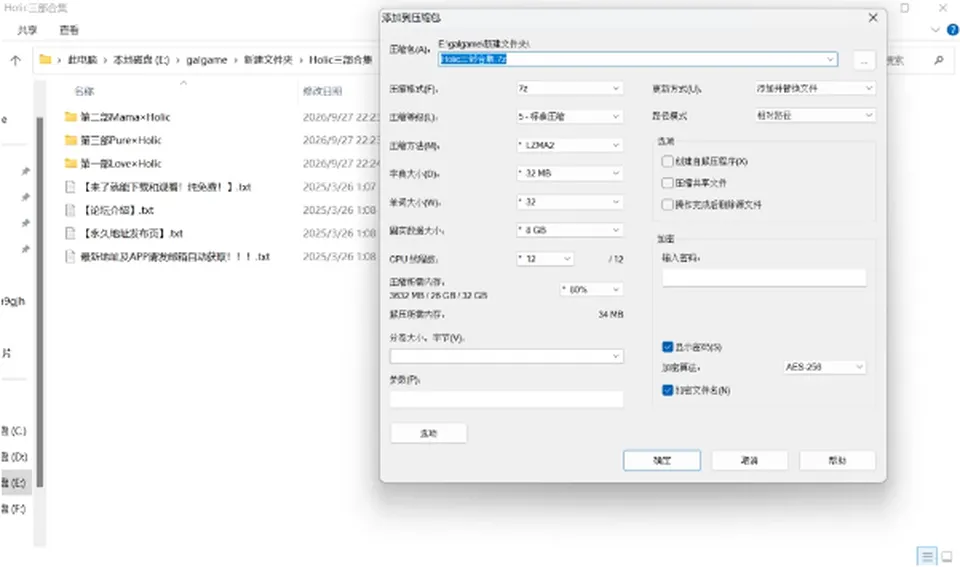Viewport: 960px width, 567px height.
Task: Open the 共享 menu in Explorer
Action: [x=27, y=29]
